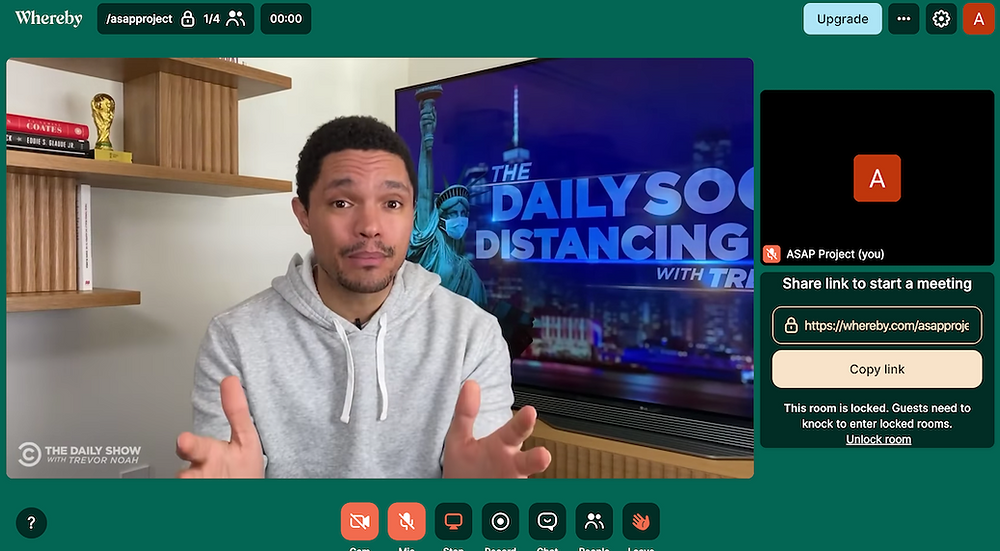Click the Unlock room link
1000x551 pixels.
[x=878, y=439]
